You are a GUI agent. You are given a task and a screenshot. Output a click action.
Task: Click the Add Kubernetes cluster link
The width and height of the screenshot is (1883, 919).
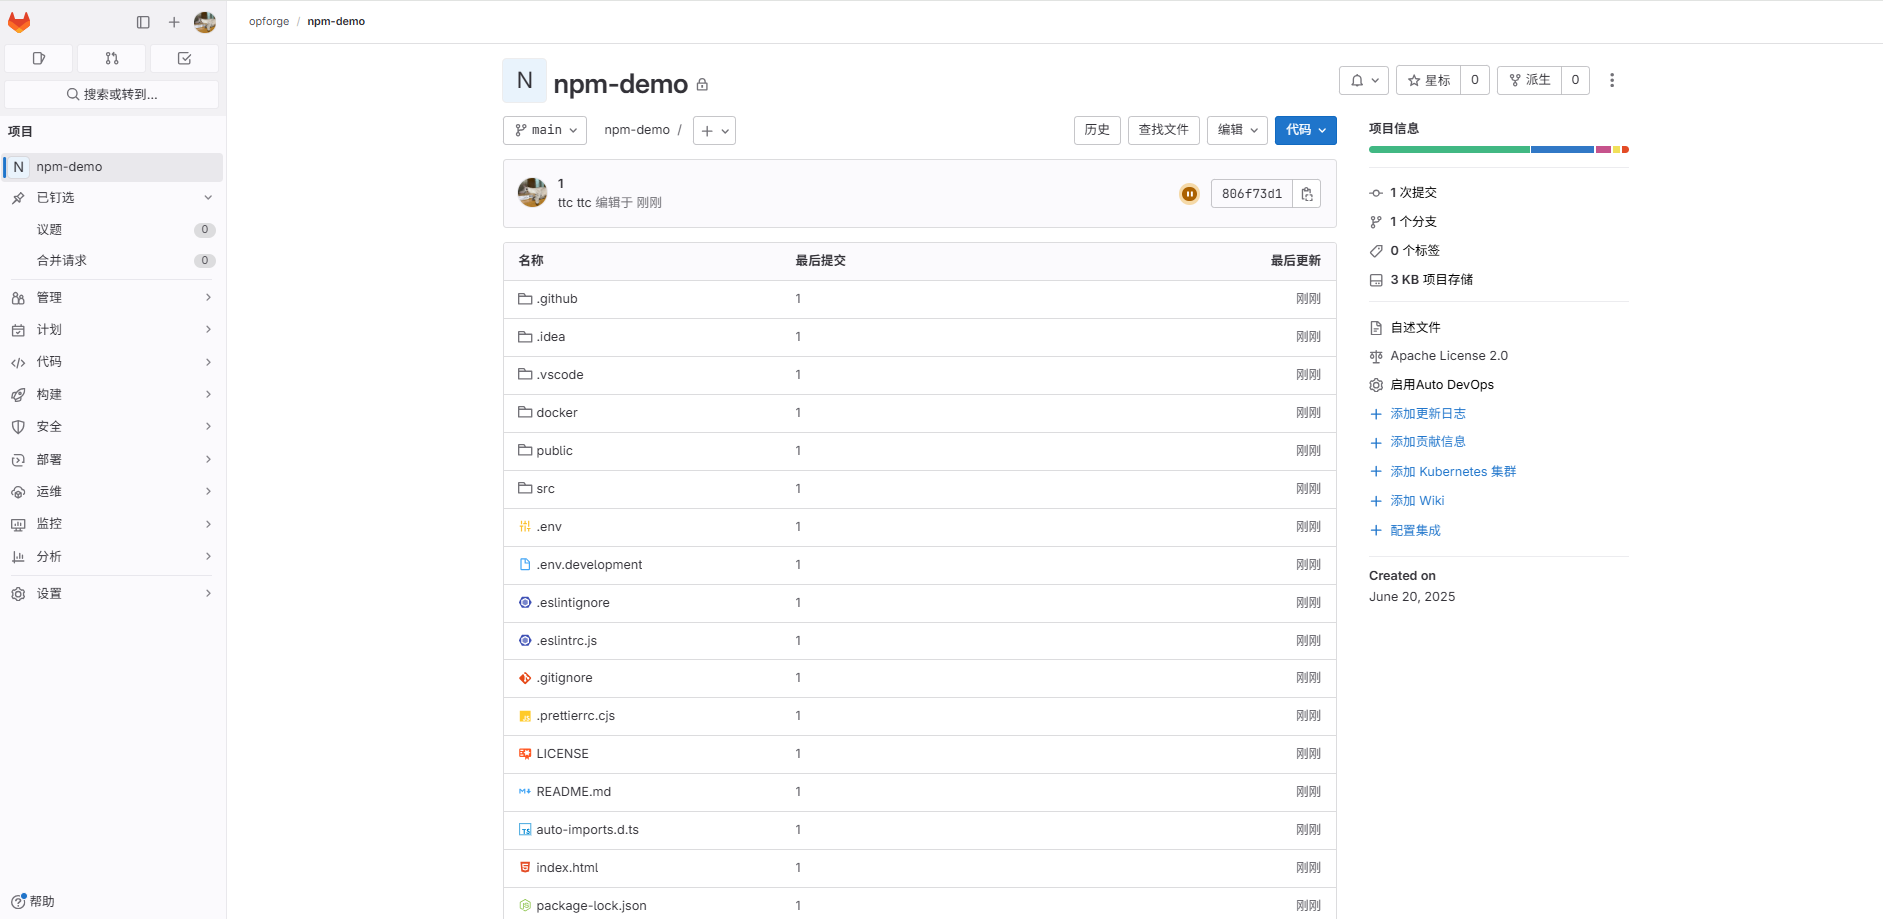tap(1452, 472)
